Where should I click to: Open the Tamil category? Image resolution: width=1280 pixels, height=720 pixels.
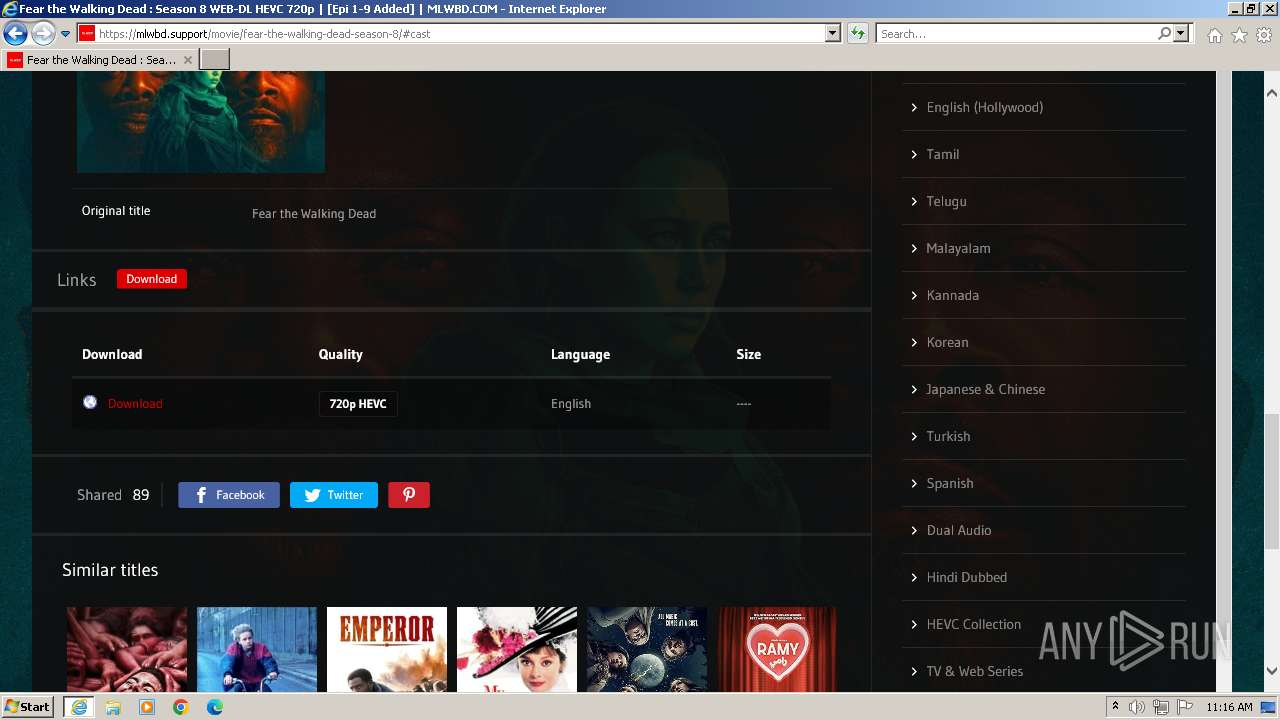pyautogui.click(x=943, y=154)
